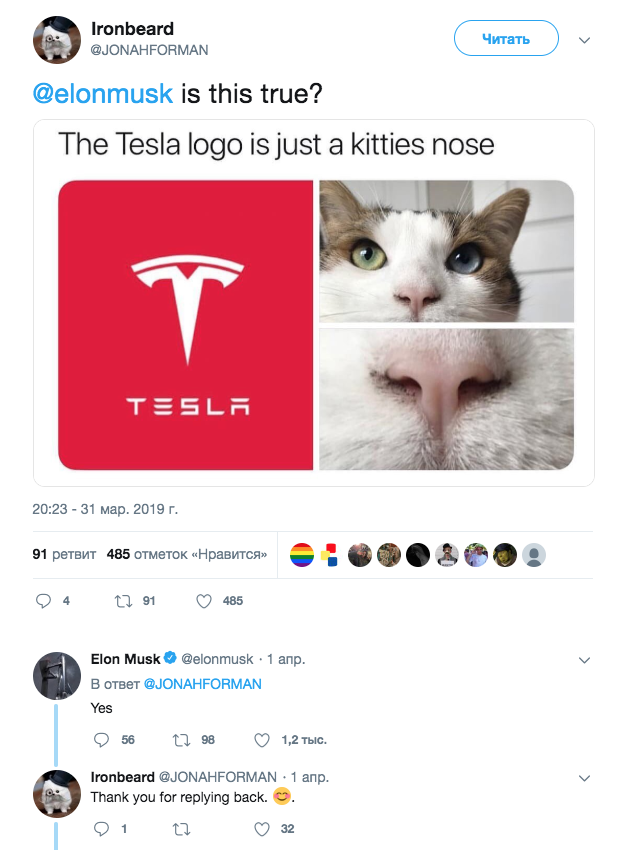The image size is (625, 850).
Task: Expand the options chevron on Elon Musk's reply
Action: pos(585,660)
